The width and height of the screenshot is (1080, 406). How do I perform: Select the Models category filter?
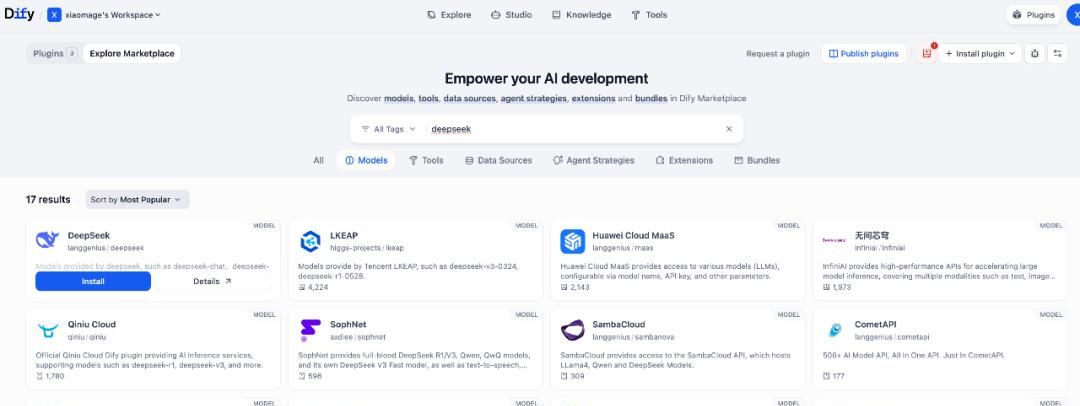pos(366,160)
